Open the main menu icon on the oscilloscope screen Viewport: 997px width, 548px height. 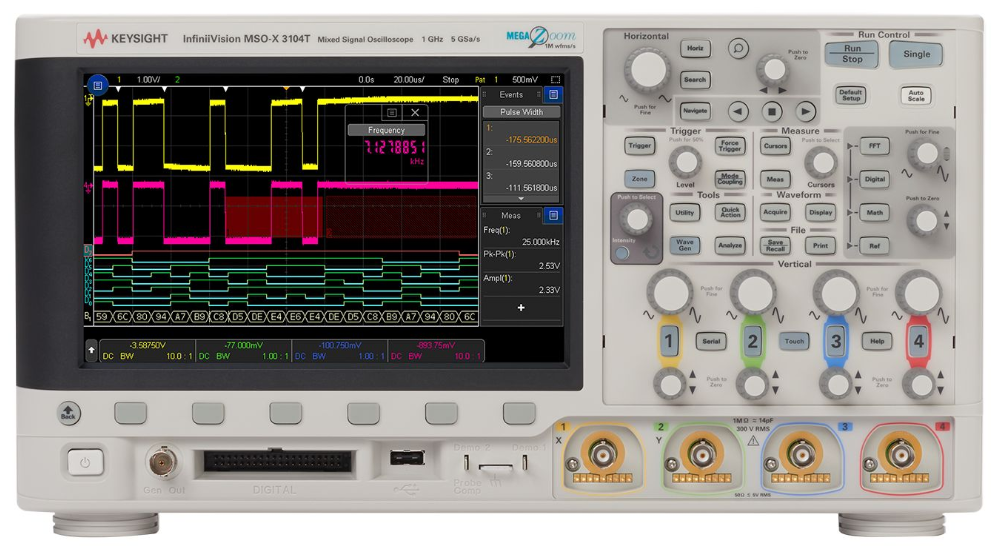97,84
